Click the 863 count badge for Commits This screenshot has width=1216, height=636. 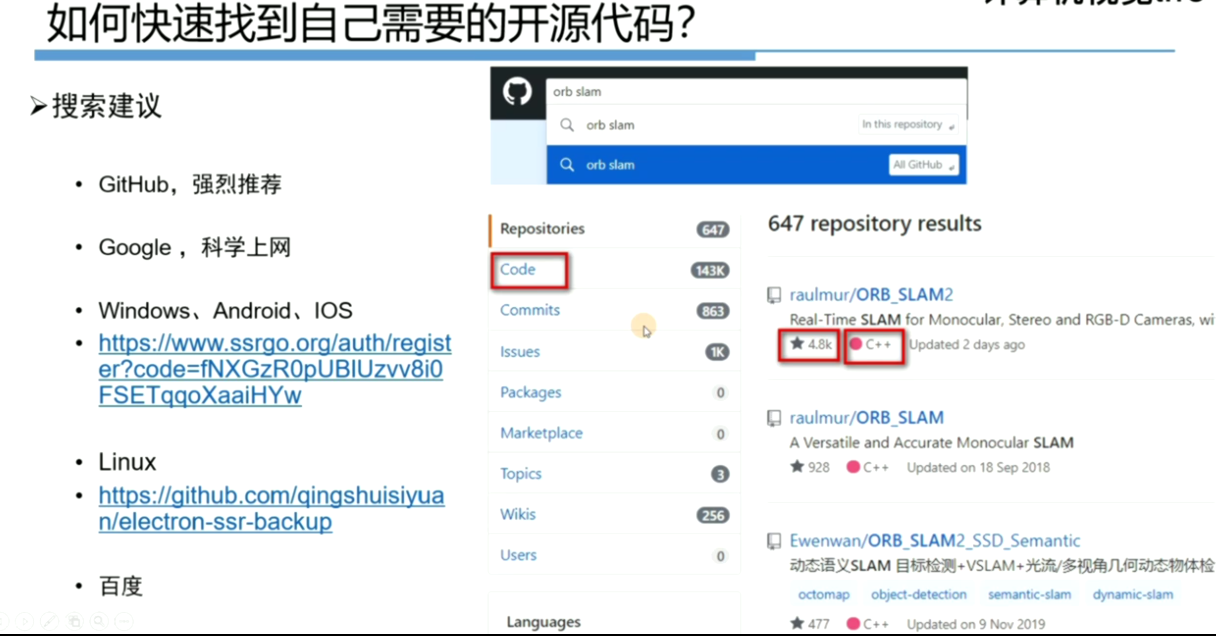tap(713, 311)
